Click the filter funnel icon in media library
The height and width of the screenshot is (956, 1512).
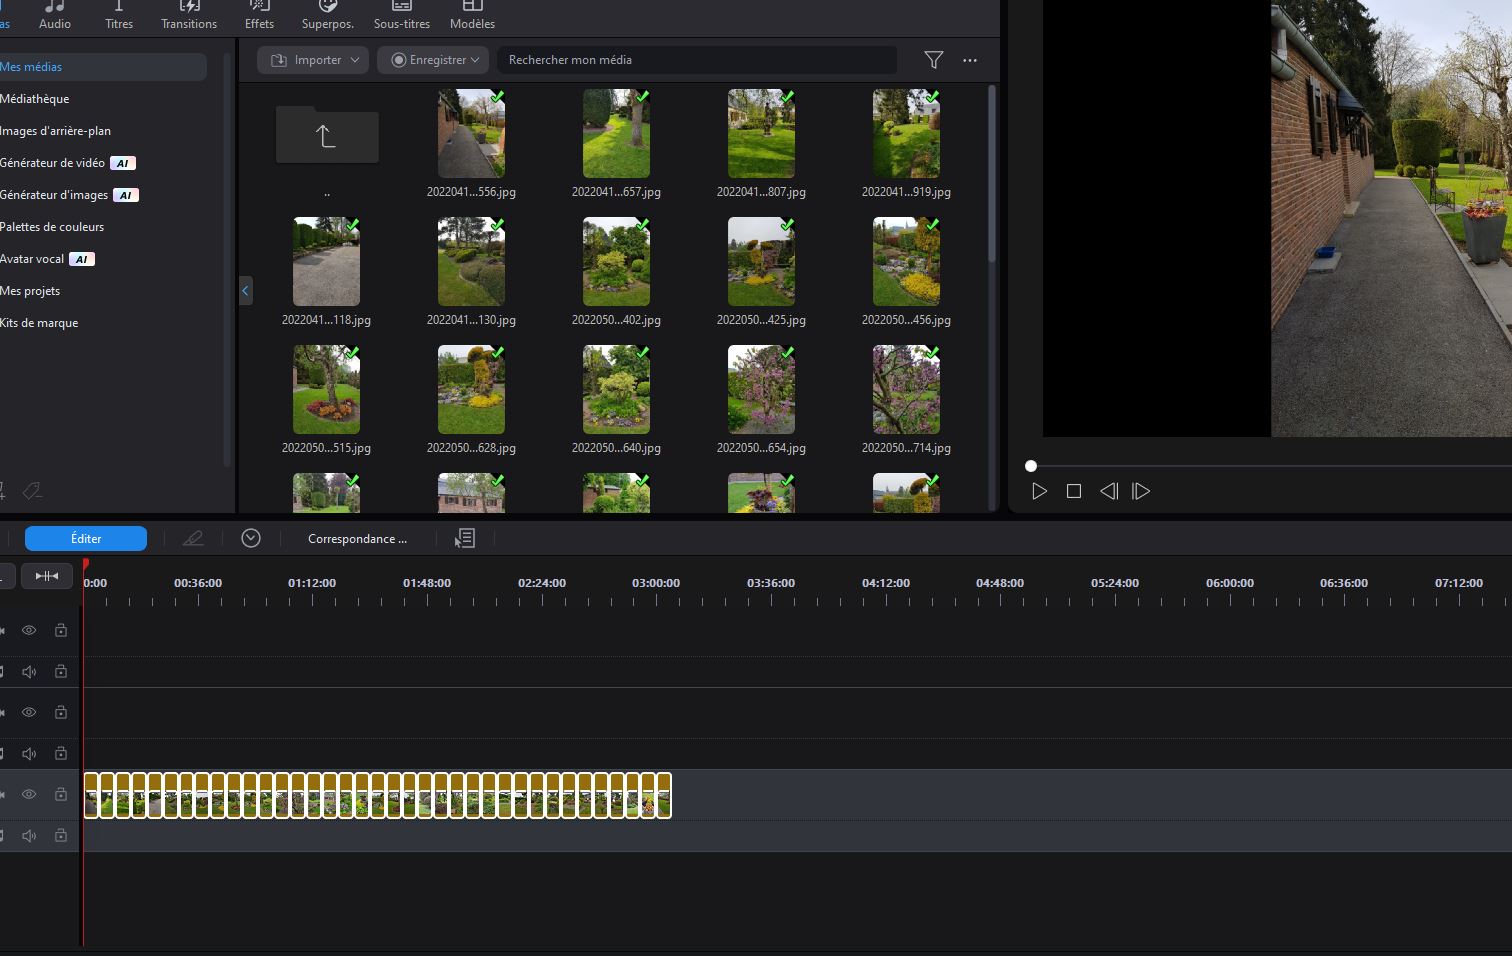[933, 60]
